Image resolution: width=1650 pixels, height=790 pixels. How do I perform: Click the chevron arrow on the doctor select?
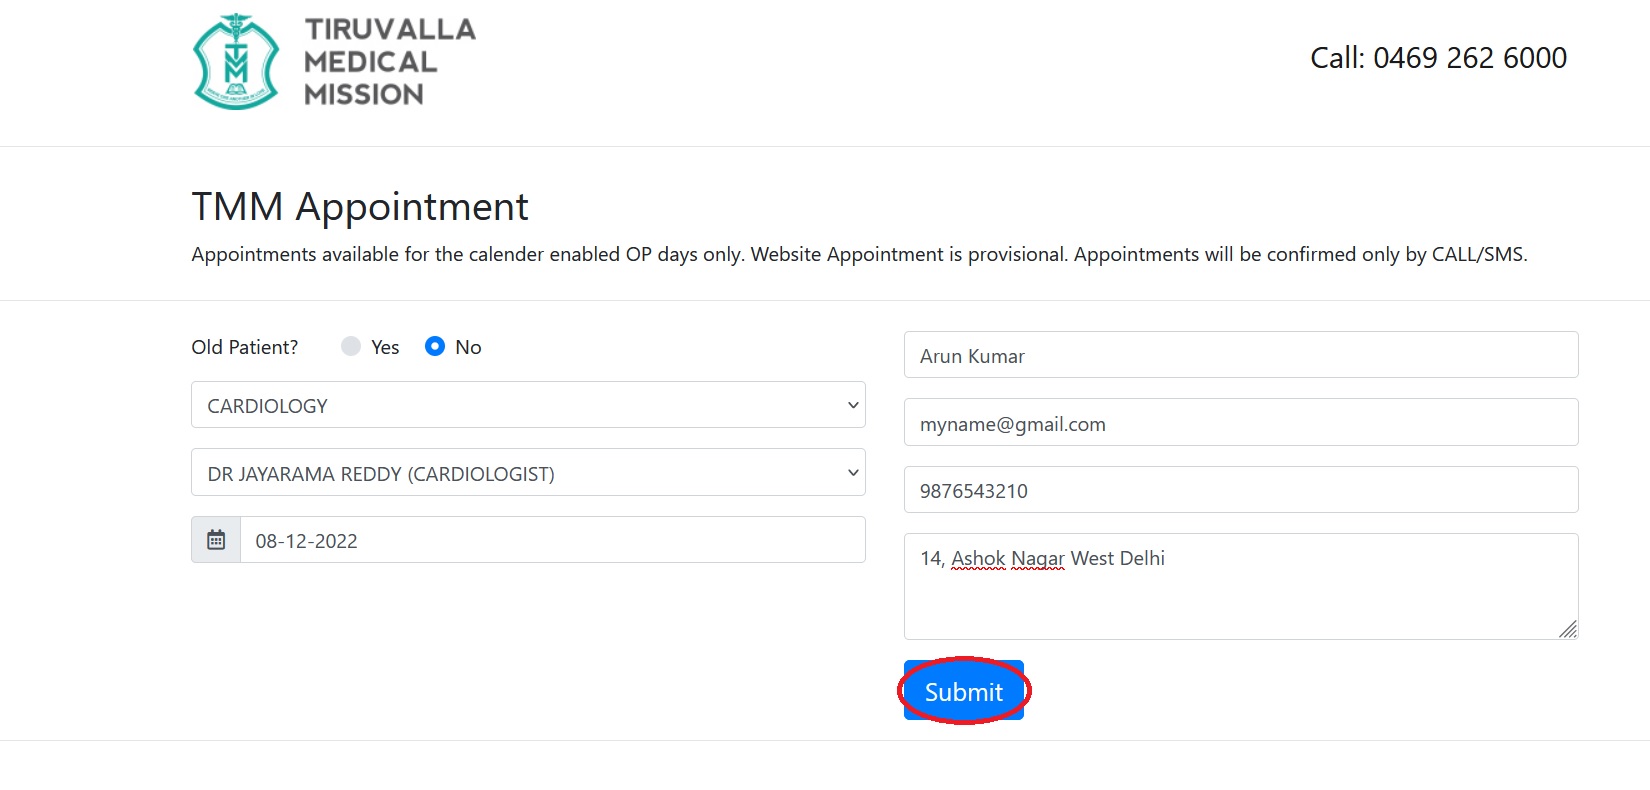tap(852, 473)
